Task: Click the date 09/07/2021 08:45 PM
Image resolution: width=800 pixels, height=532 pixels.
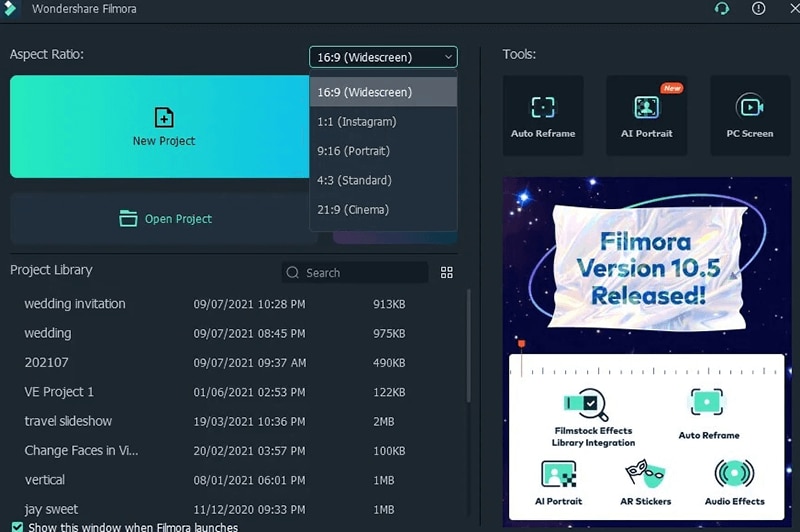Action: [249, 334]
